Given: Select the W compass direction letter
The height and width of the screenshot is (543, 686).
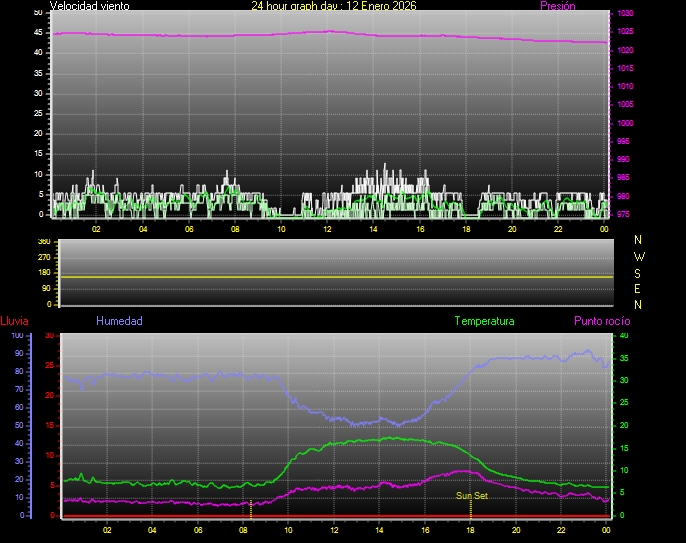Looking at the screenshot, I should point(639,256).
